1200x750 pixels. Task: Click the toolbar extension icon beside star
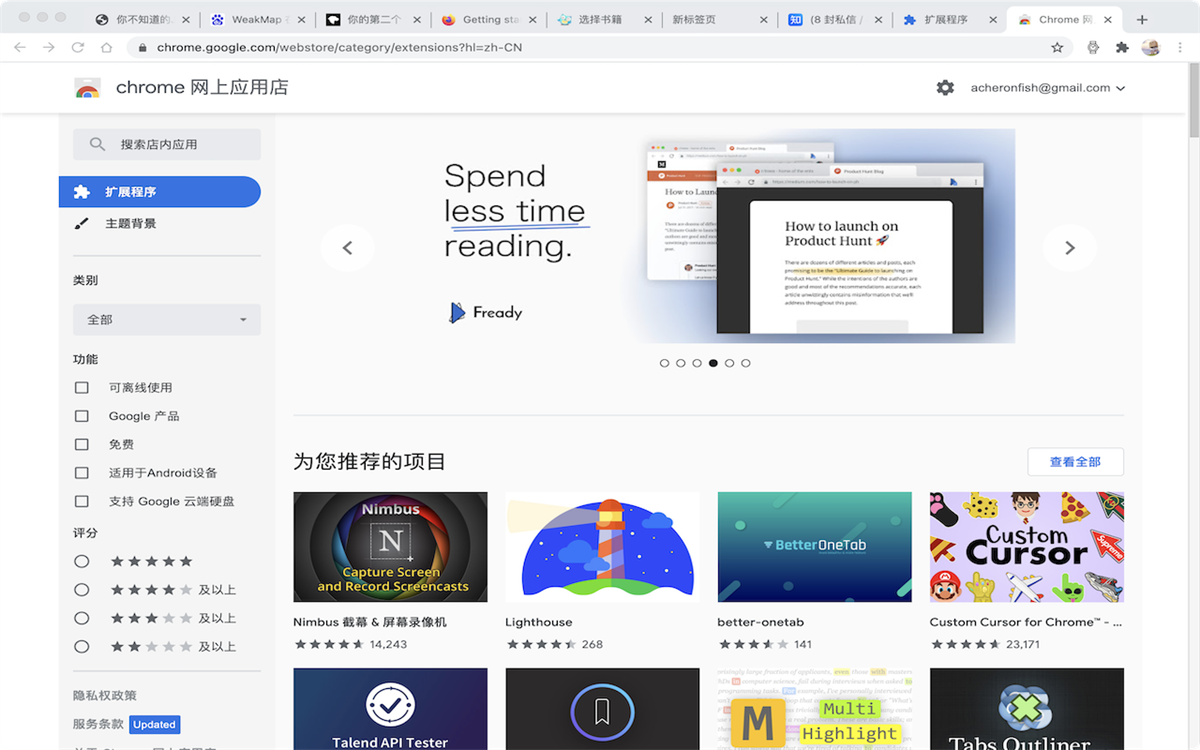1093,47
